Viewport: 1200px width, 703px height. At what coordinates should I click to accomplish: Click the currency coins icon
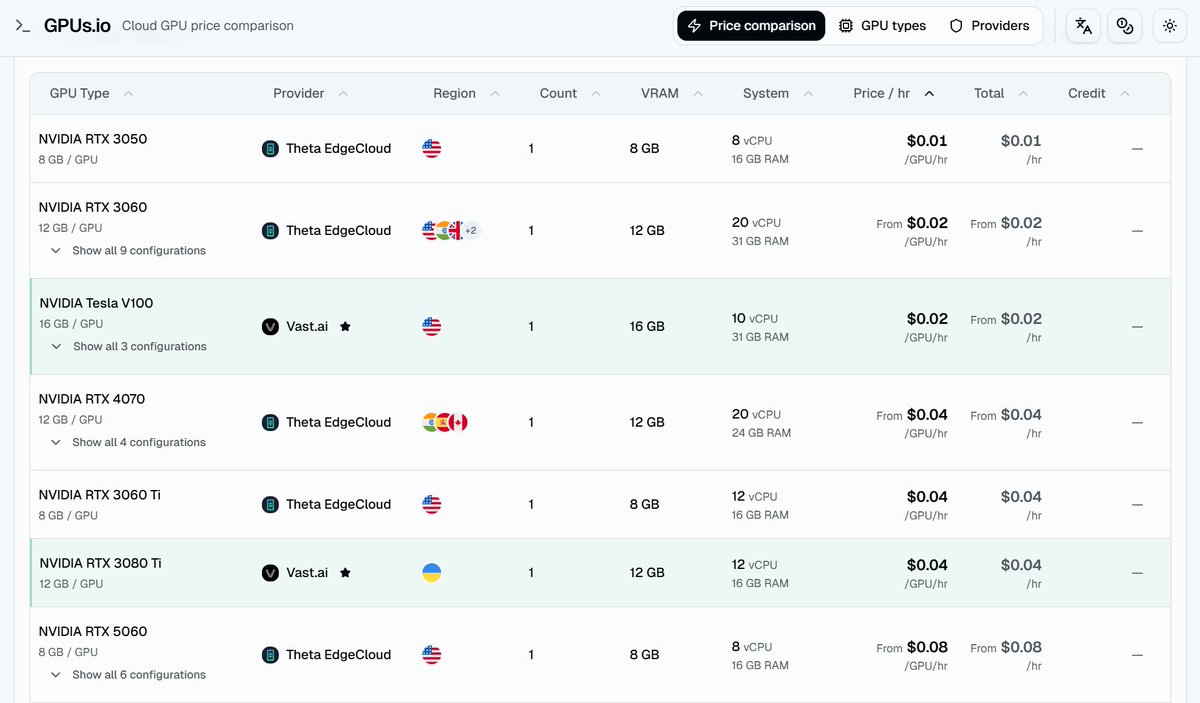click(x=1125, y=26)
